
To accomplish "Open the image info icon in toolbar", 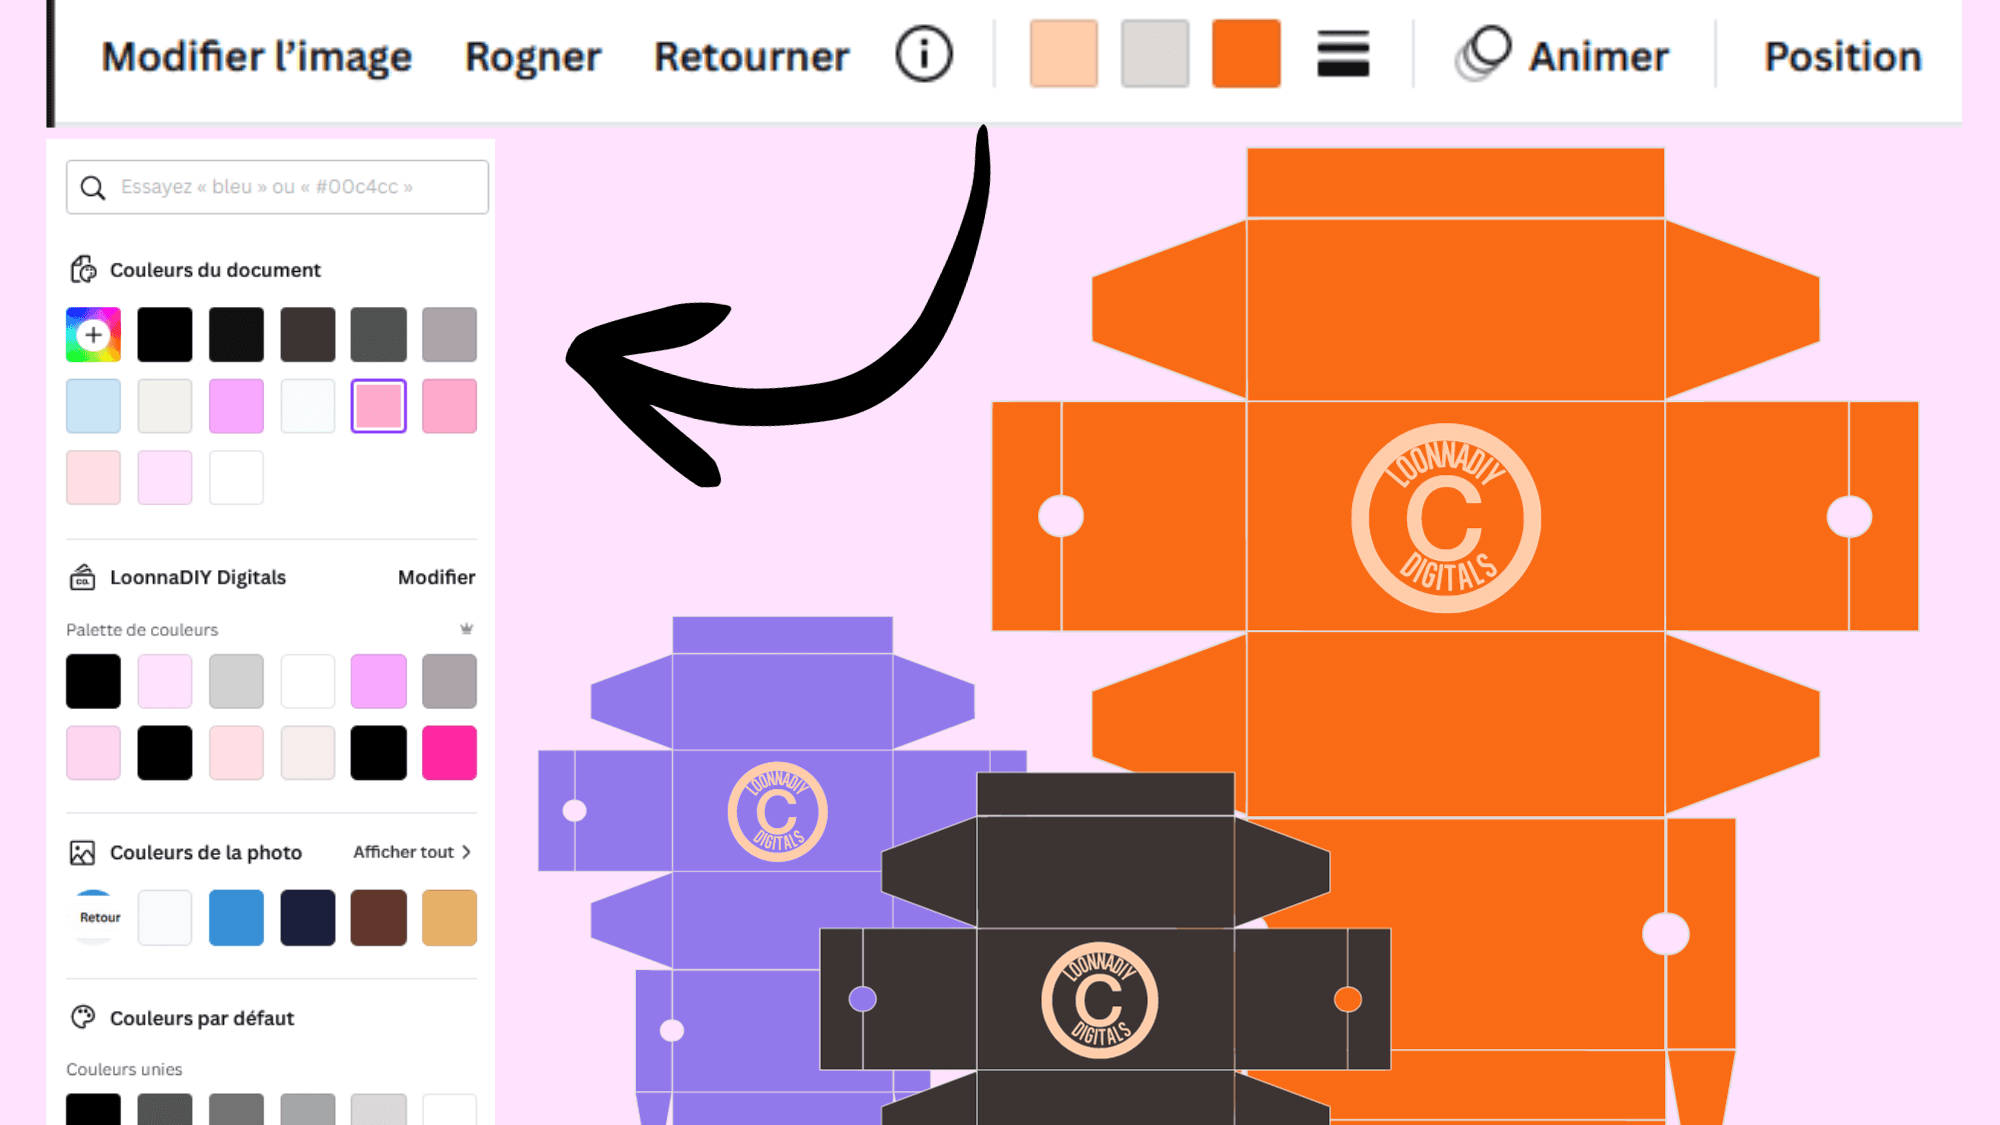I will pyautogui.click(x=924, y=54).
